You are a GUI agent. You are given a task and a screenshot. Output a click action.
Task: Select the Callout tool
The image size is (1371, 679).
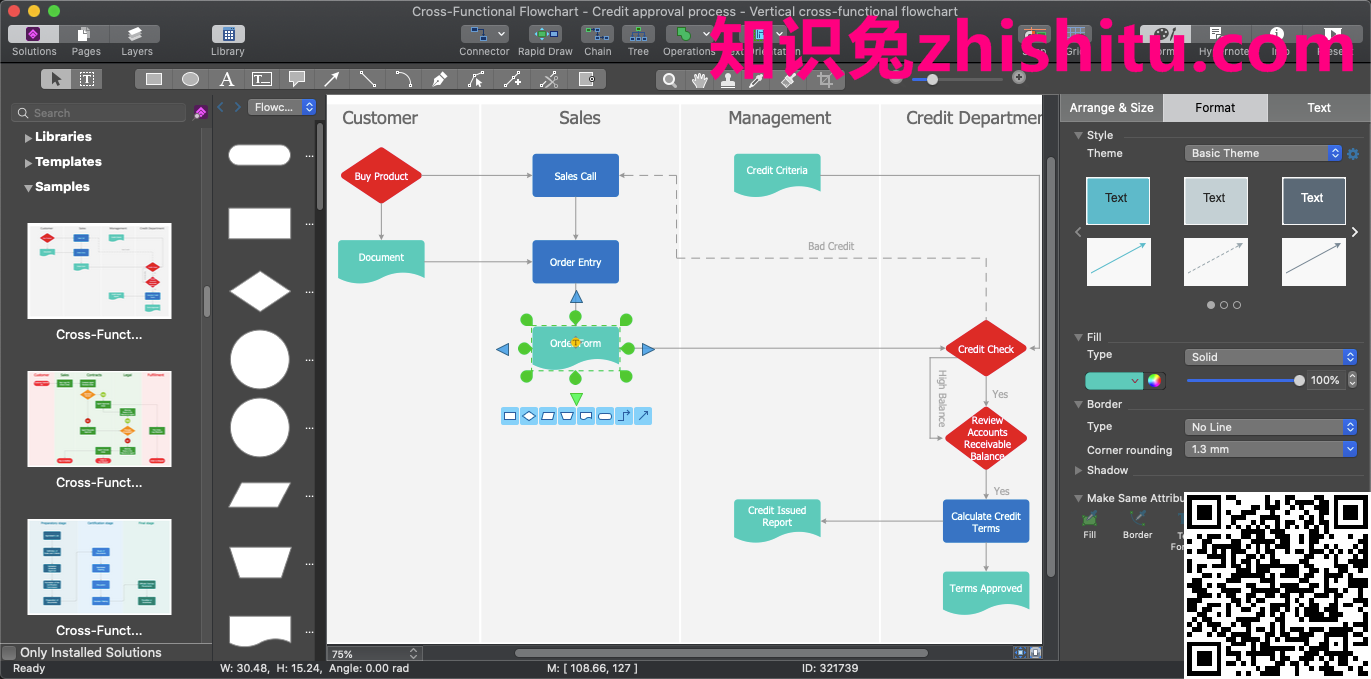pos(297,79)
